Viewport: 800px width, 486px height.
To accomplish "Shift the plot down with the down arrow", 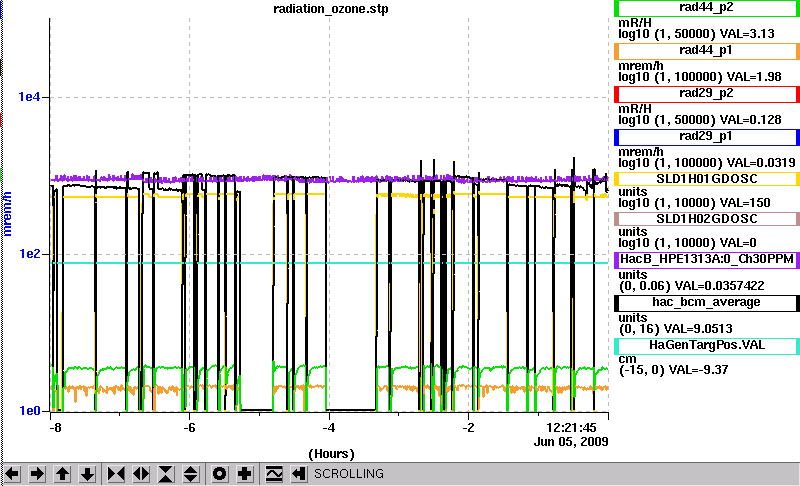I will point(87,474).
